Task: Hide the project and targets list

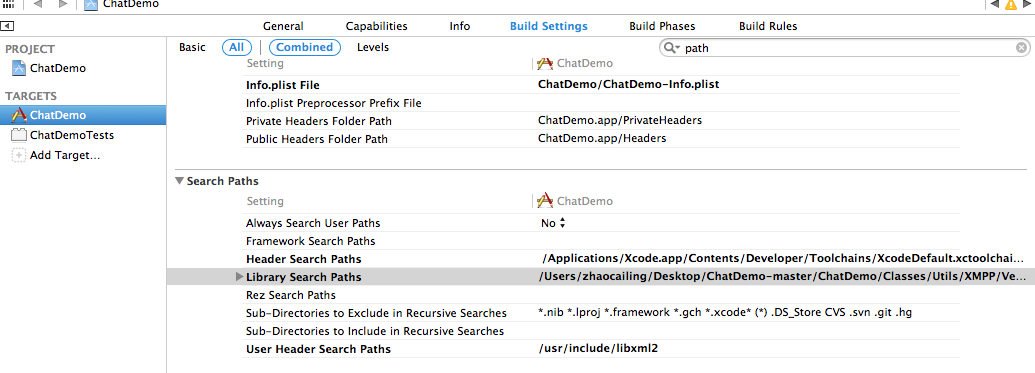Action: click(x=7, y=26)
